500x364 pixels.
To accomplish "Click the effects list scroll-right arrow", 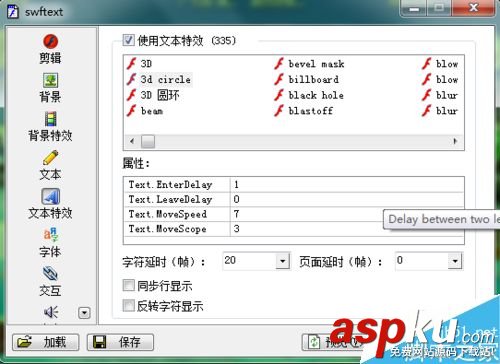I will pos(455,141).
